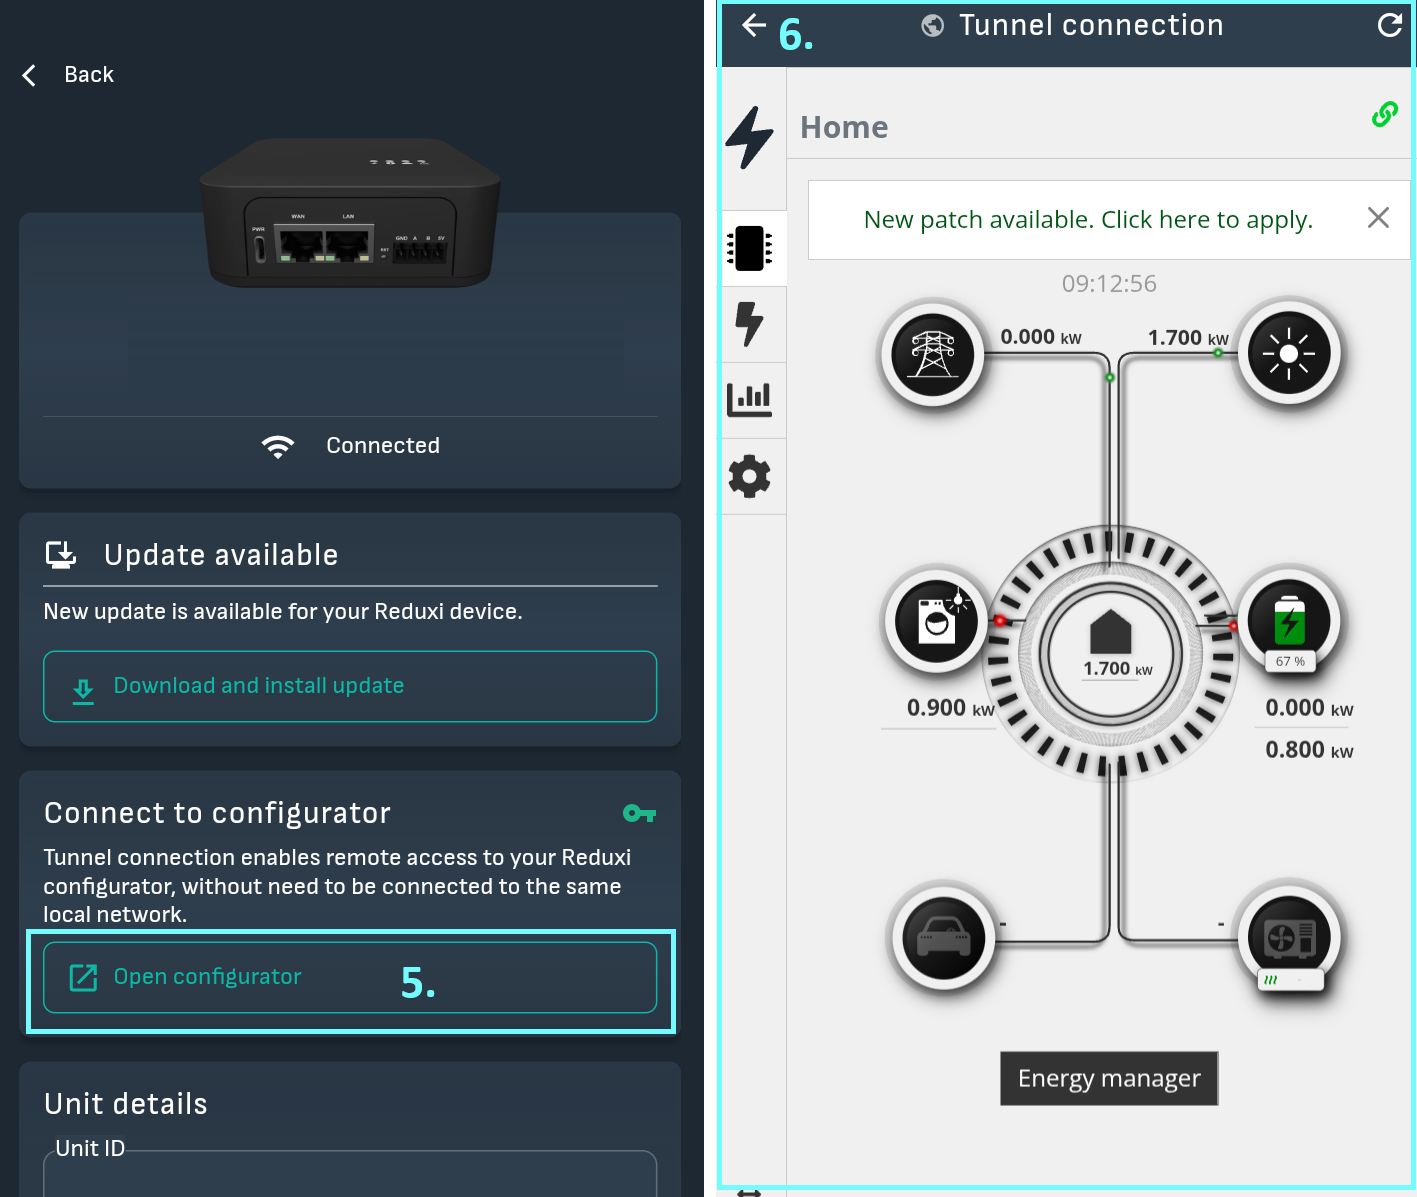Viewport: 1417px width, 1197px height.
Task: Open the statistics chart sidebar tab
Action: tap(750, 400)
